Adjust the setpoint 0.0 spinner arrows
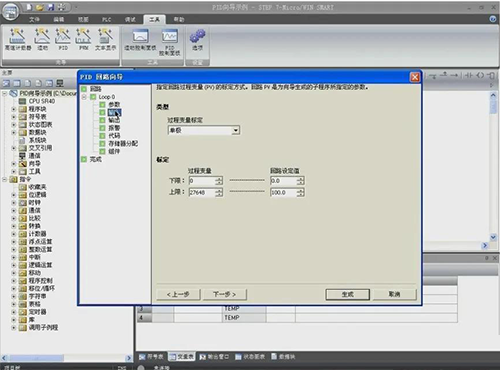 coord(301,181)
